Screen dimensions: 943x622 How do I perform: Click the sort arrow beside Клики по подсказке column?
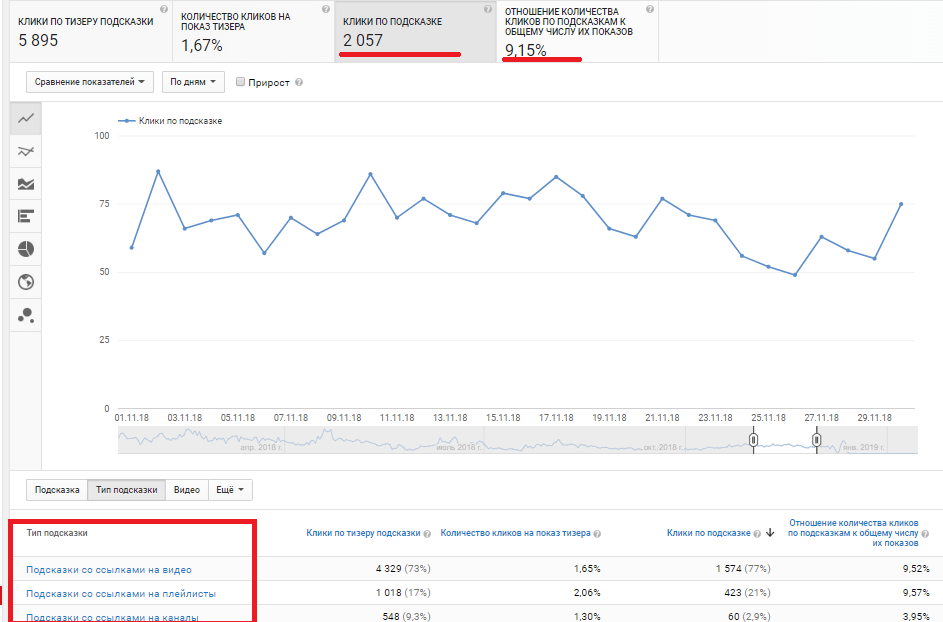pos(770,534)
